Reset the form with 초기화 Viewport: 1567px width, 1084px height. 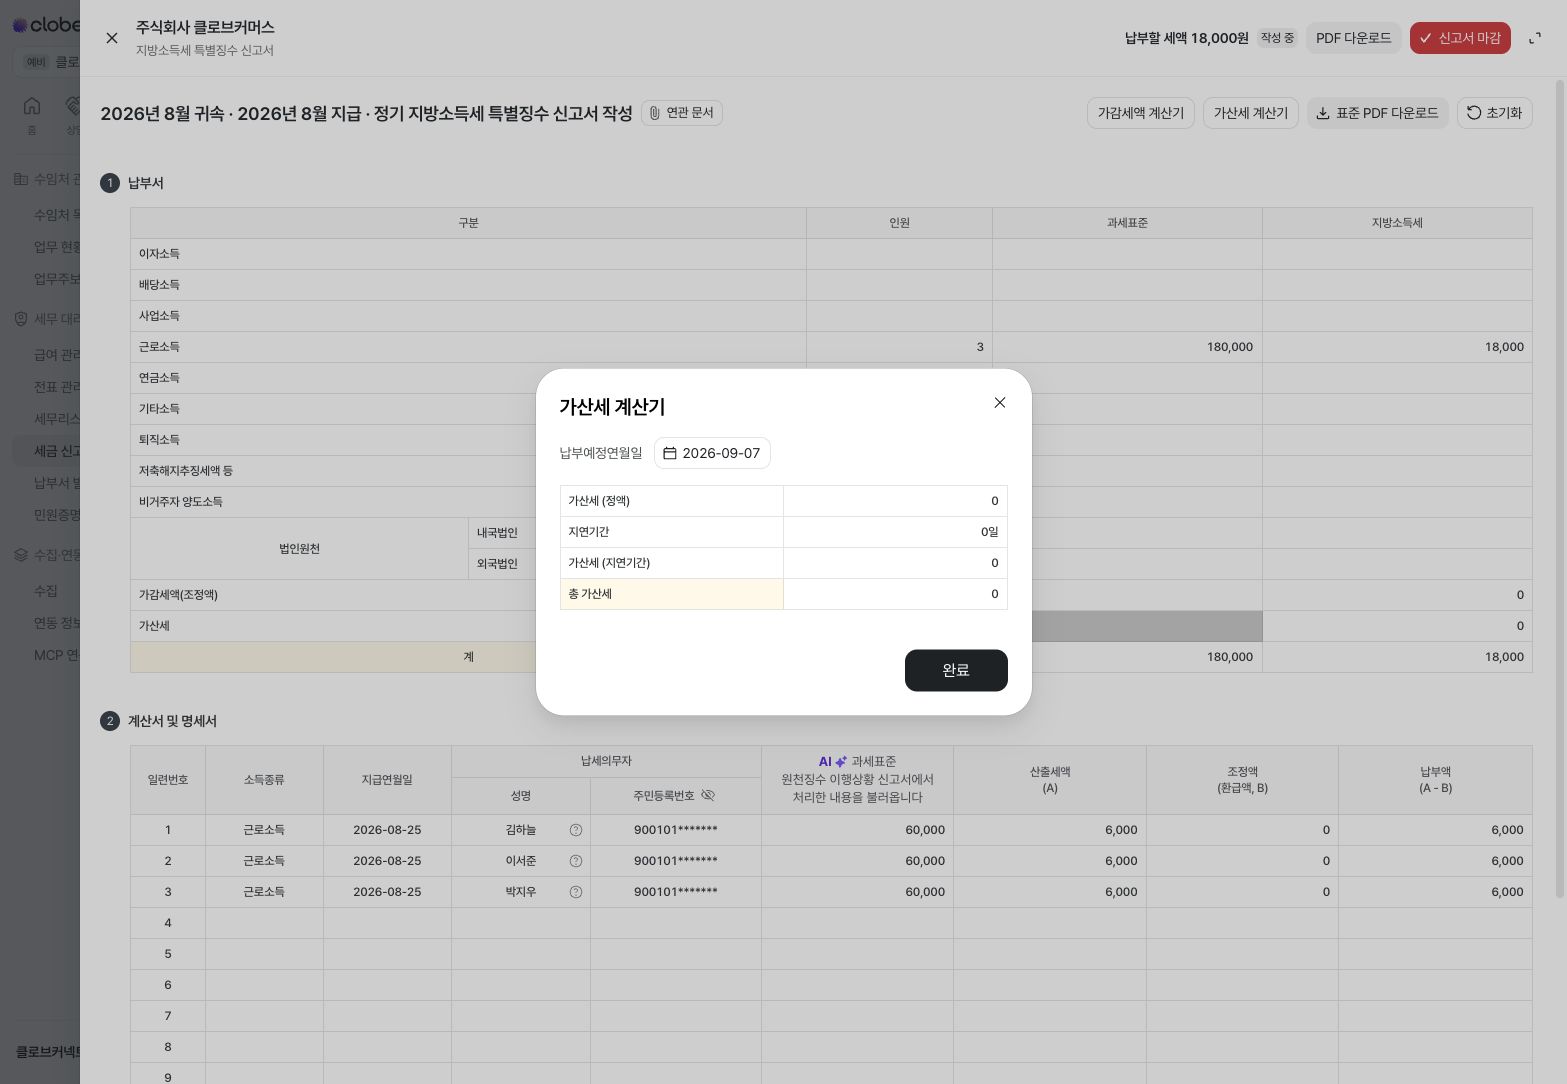[1494, 113]
